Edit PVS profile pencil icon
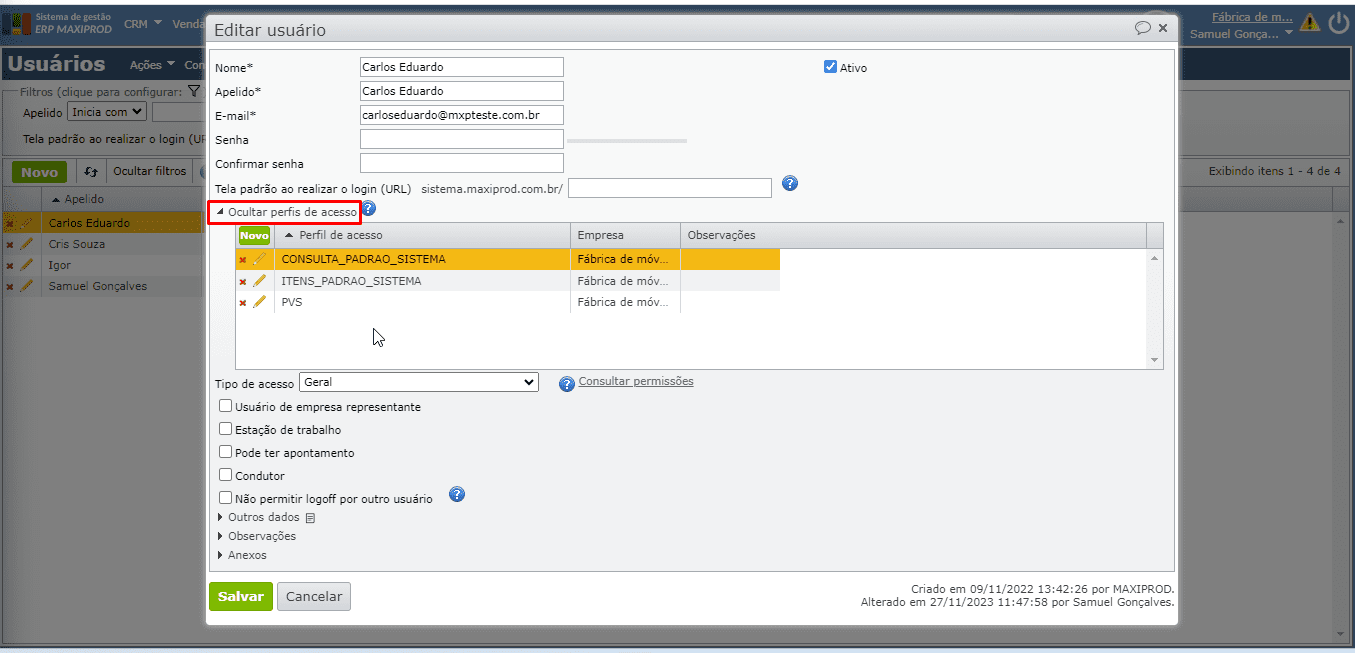Viewport: 1355px width, 653px height. click(x=260, y=302)
